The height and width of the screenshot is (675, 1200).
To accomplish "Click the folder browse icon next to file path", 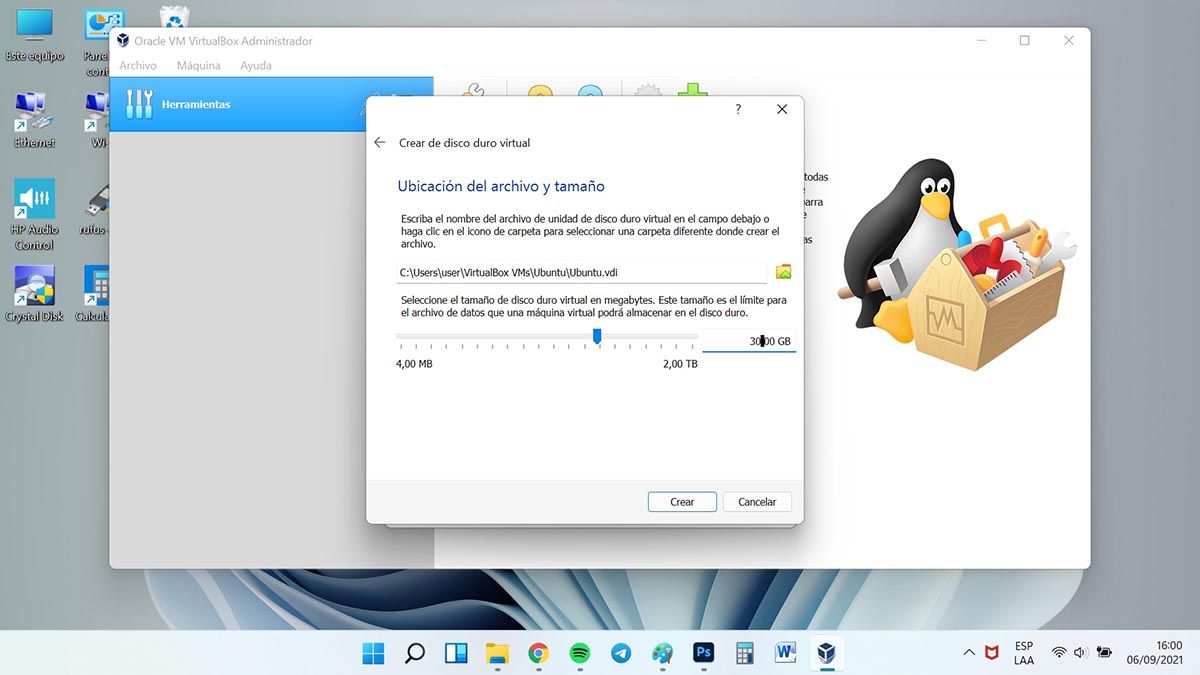I will click(783, 272).
